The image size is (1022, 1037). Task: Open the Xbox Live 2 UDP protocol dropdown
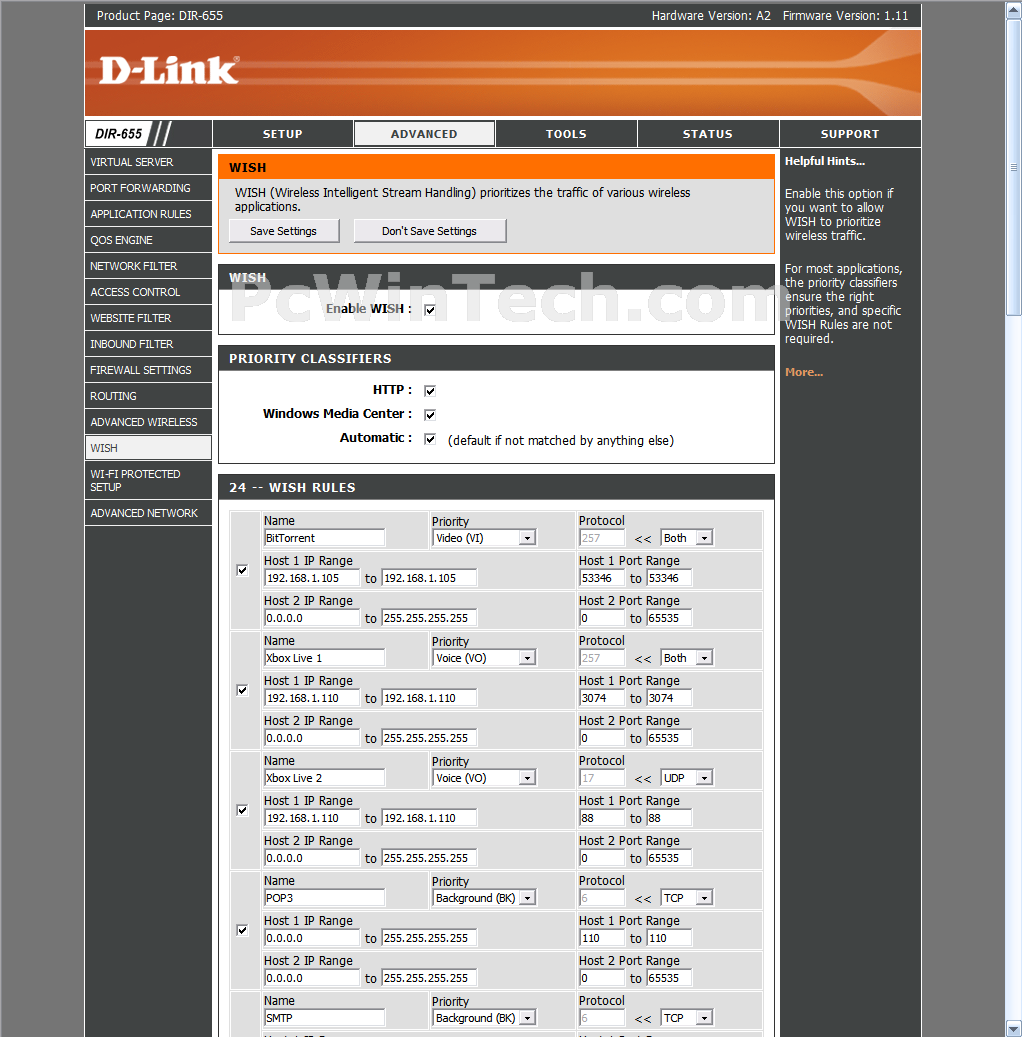687,778
